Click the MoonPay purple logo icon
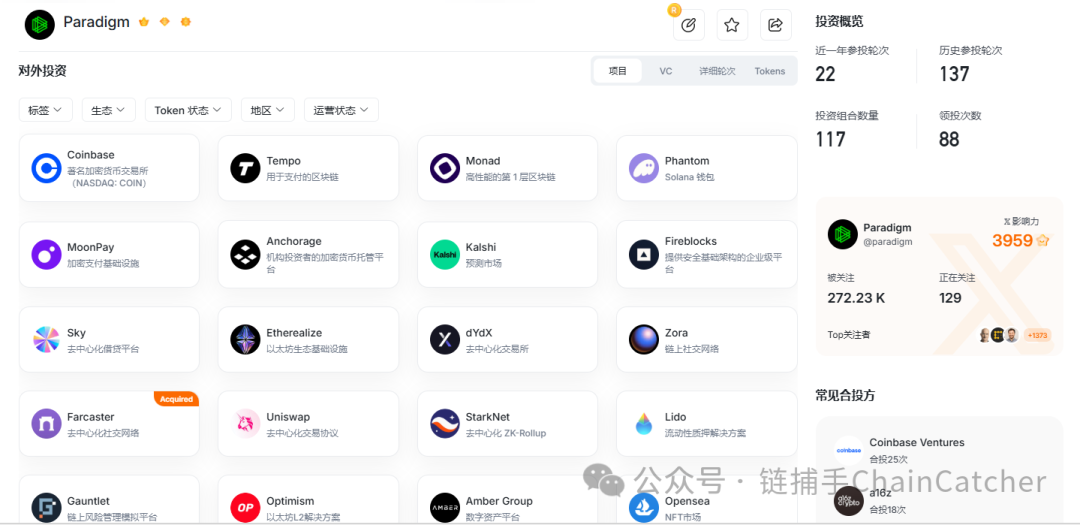Screen dimensions: 1080x525 [46, 255]
